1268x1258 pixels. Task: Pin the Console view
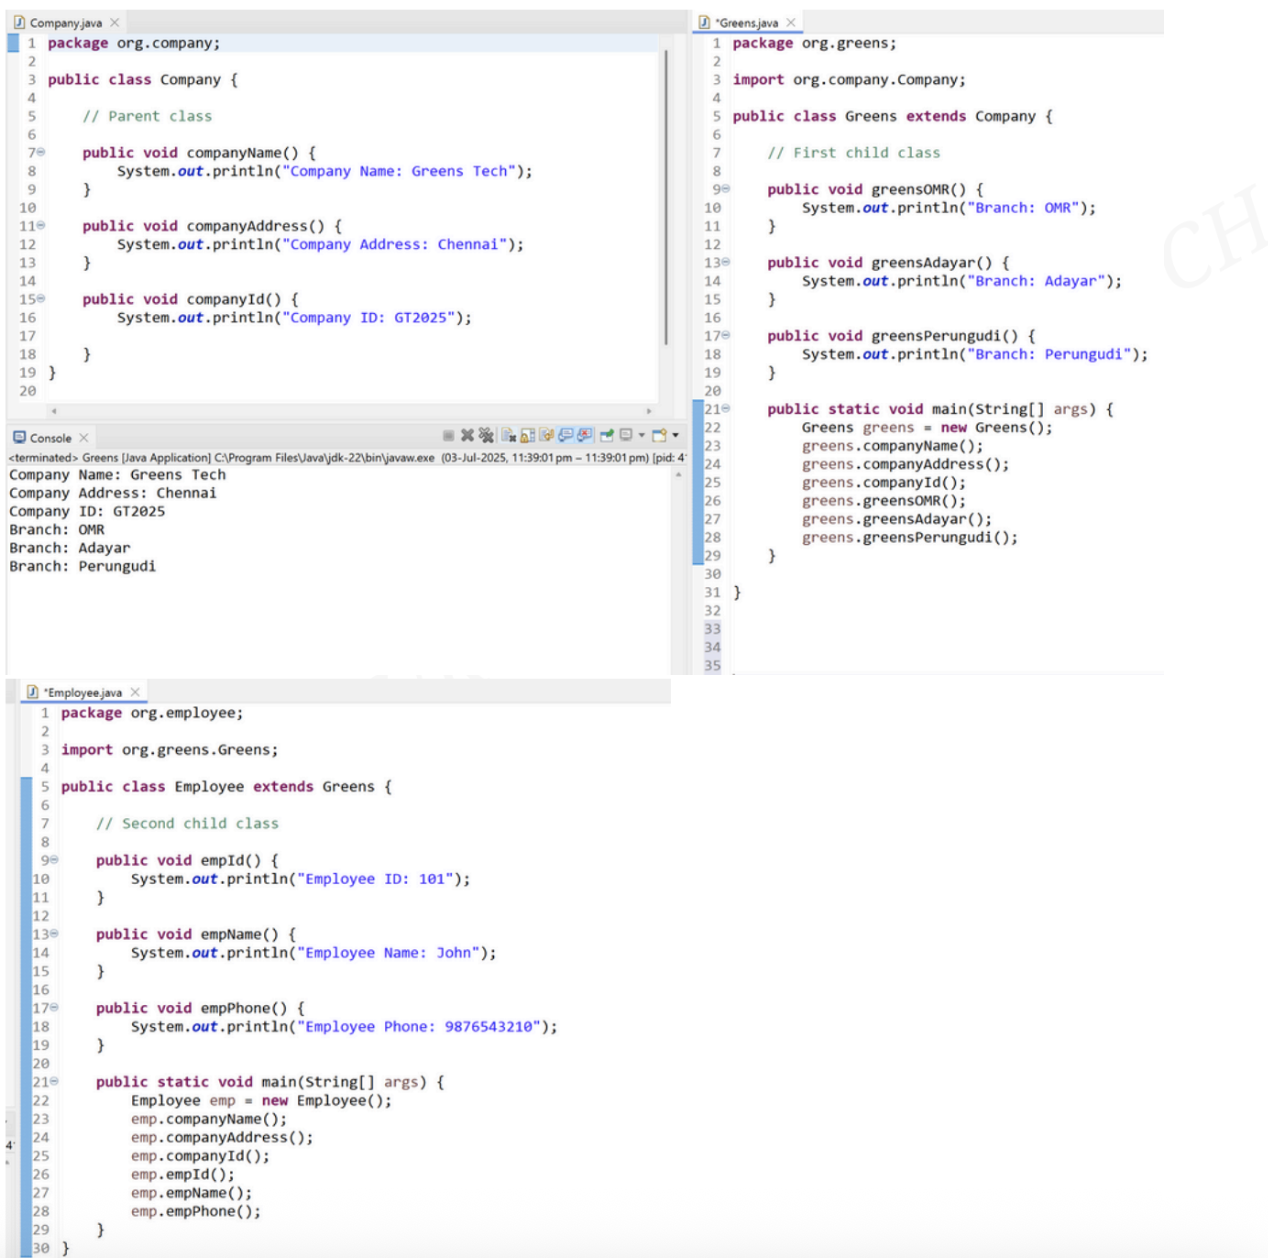[607, 435]
